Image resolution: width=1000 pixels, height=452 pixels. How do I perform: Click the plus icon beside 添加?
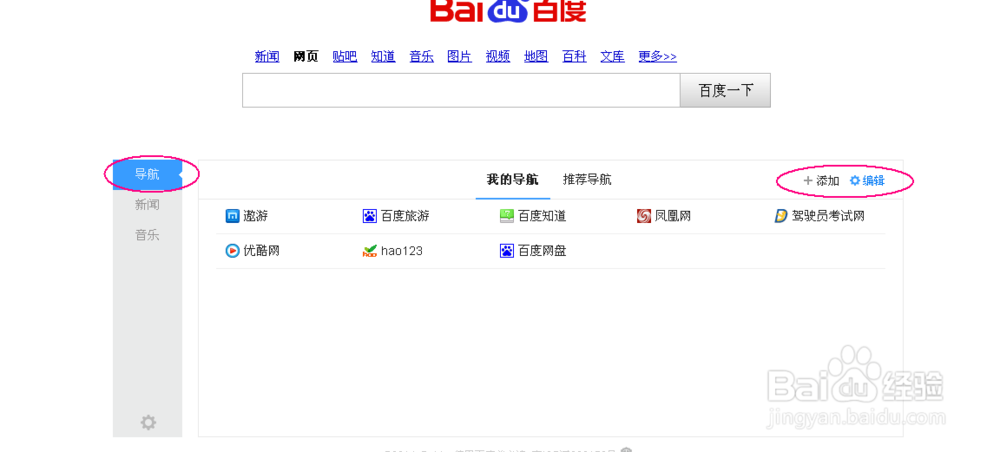point(808,181)
